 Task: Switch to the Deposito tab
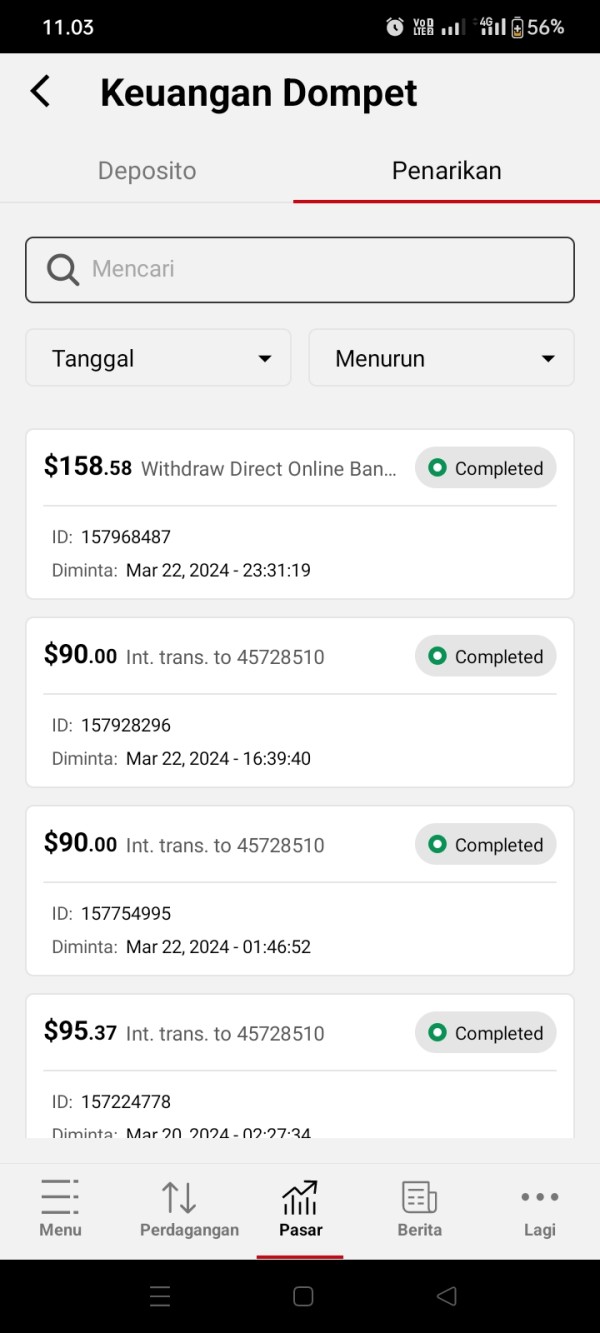tap(147, 171)
